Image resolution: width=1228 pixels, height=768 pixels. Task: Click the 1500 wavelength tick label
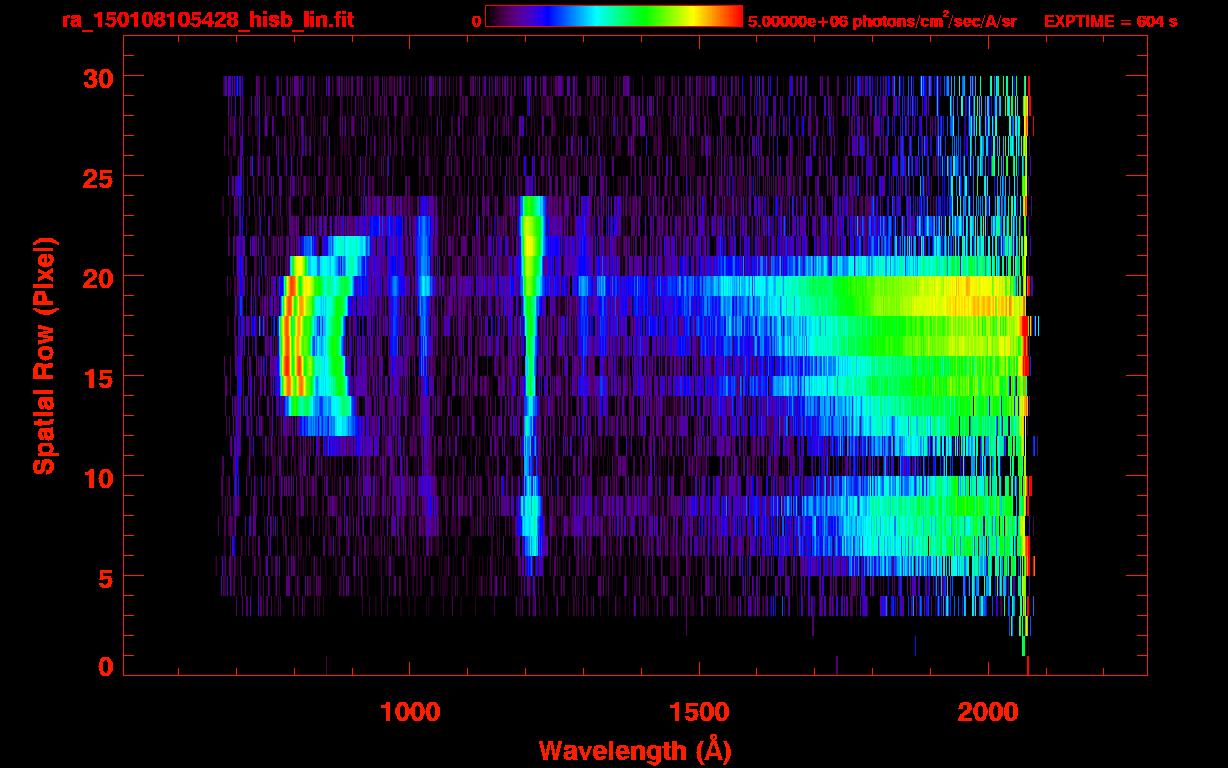point(699,712)
